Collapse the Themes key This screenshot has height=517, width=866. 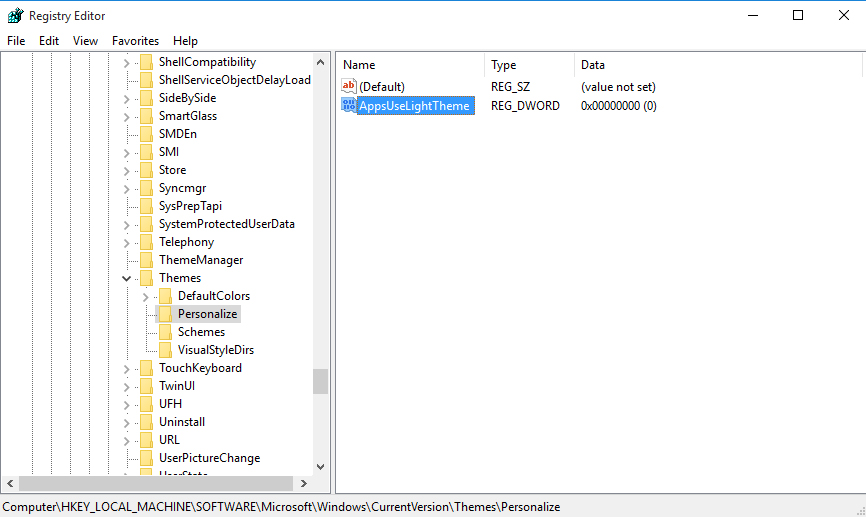tap(126, 278)
